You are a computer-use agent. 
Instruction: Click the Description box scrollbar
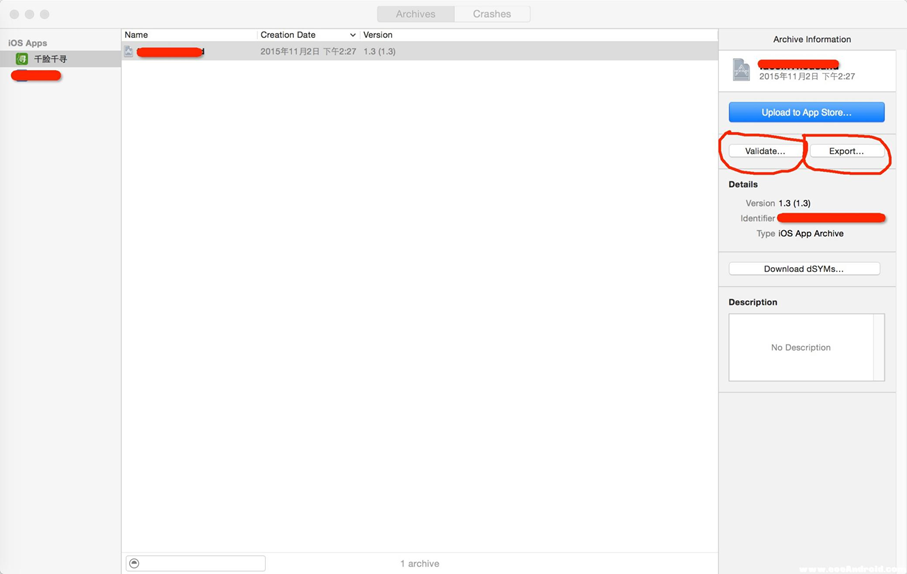tap(879, 347)
